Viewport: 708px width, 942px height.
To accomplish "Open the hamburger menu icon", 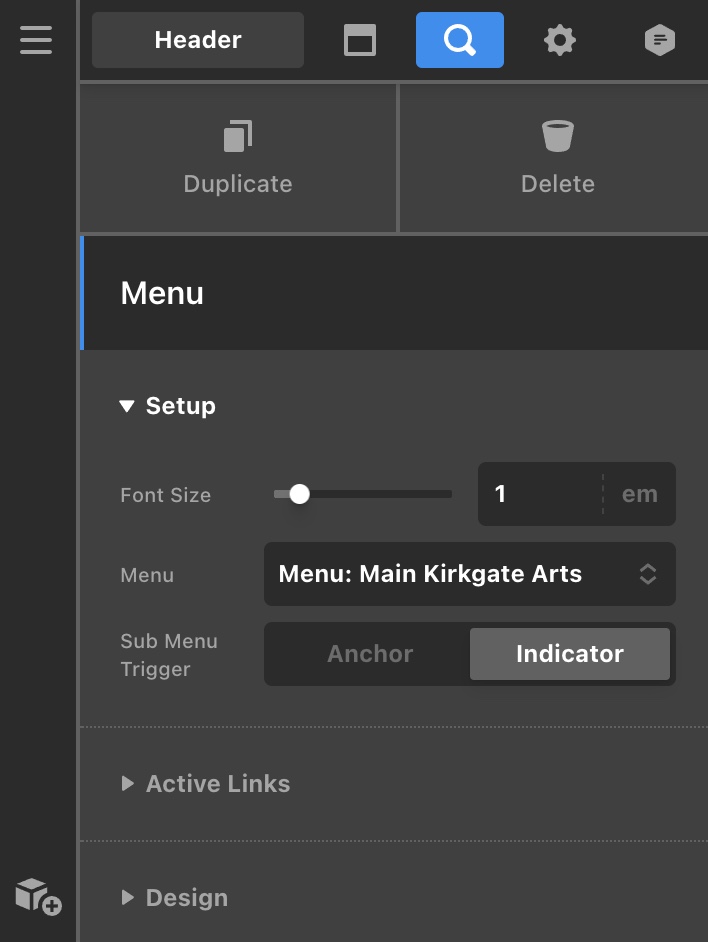I will [x=36, y=40].
